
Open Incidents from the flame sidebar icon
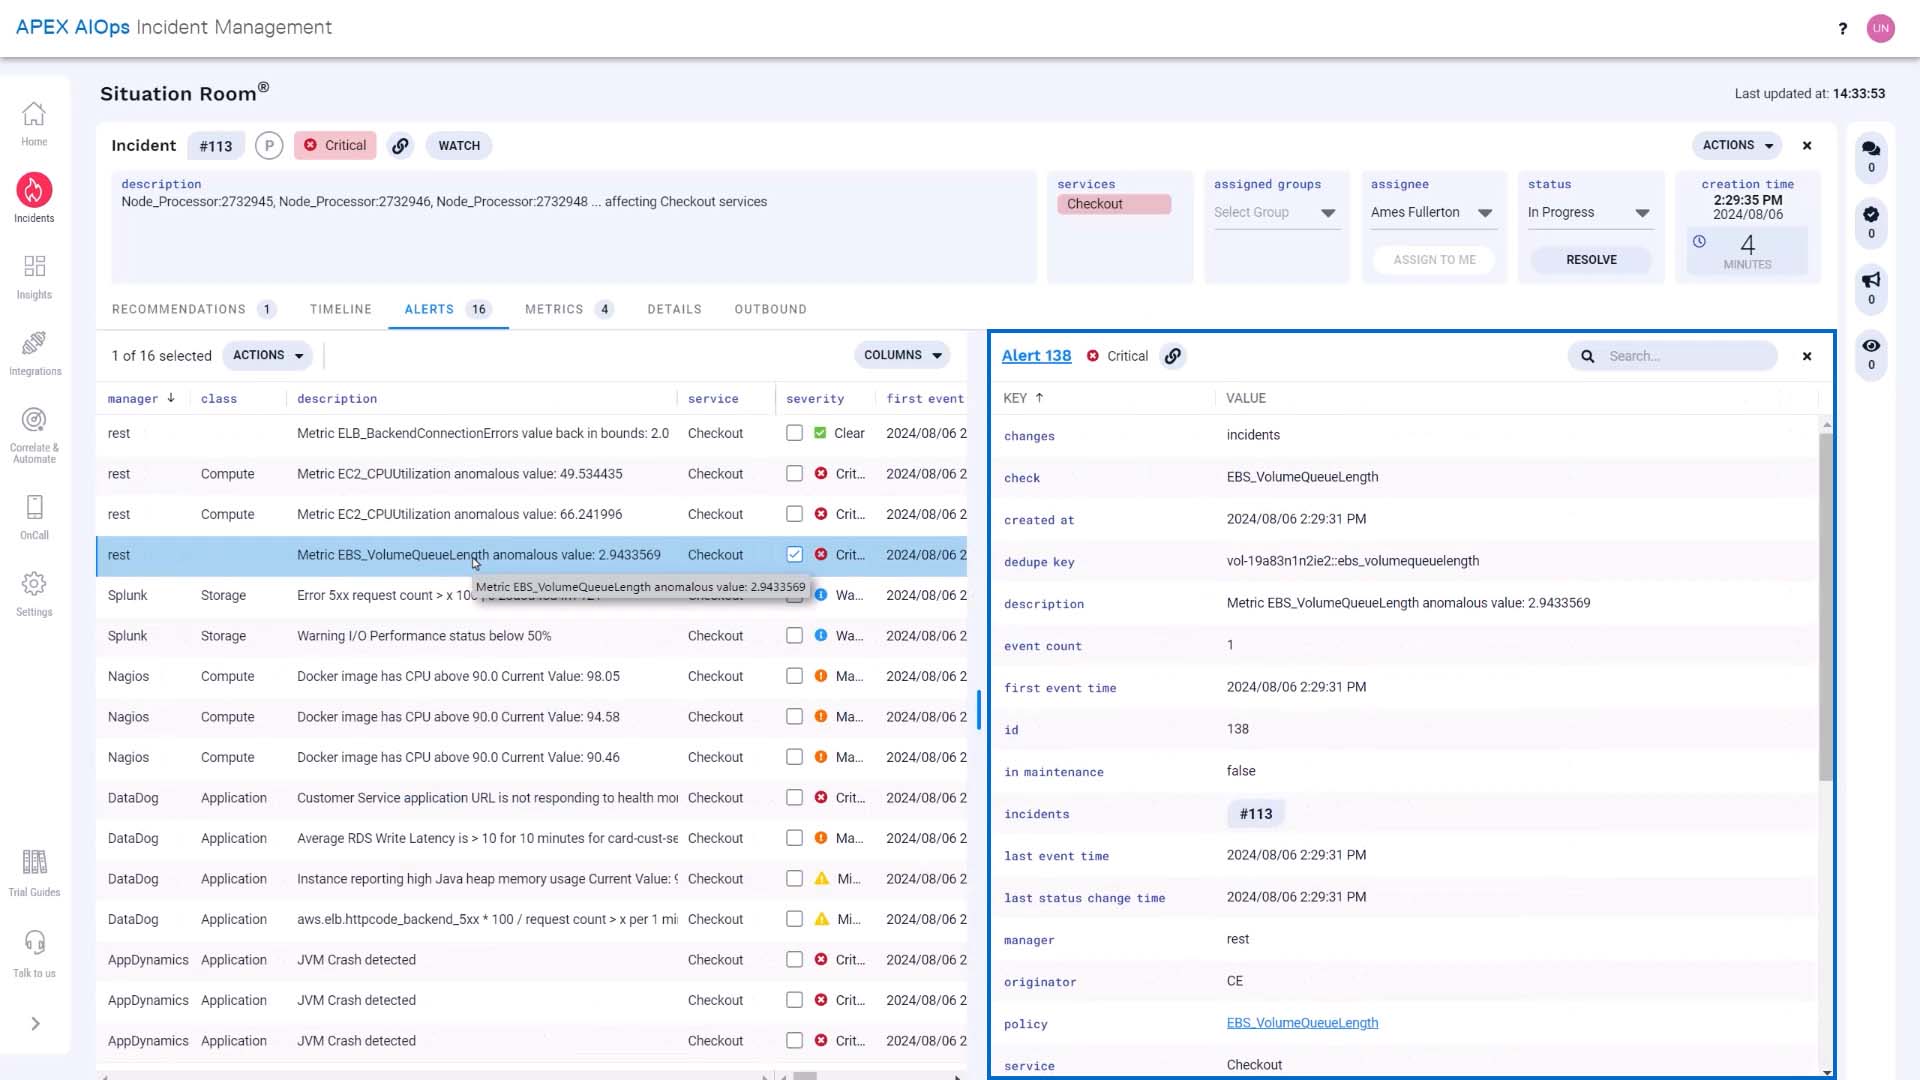pos(34,190)
